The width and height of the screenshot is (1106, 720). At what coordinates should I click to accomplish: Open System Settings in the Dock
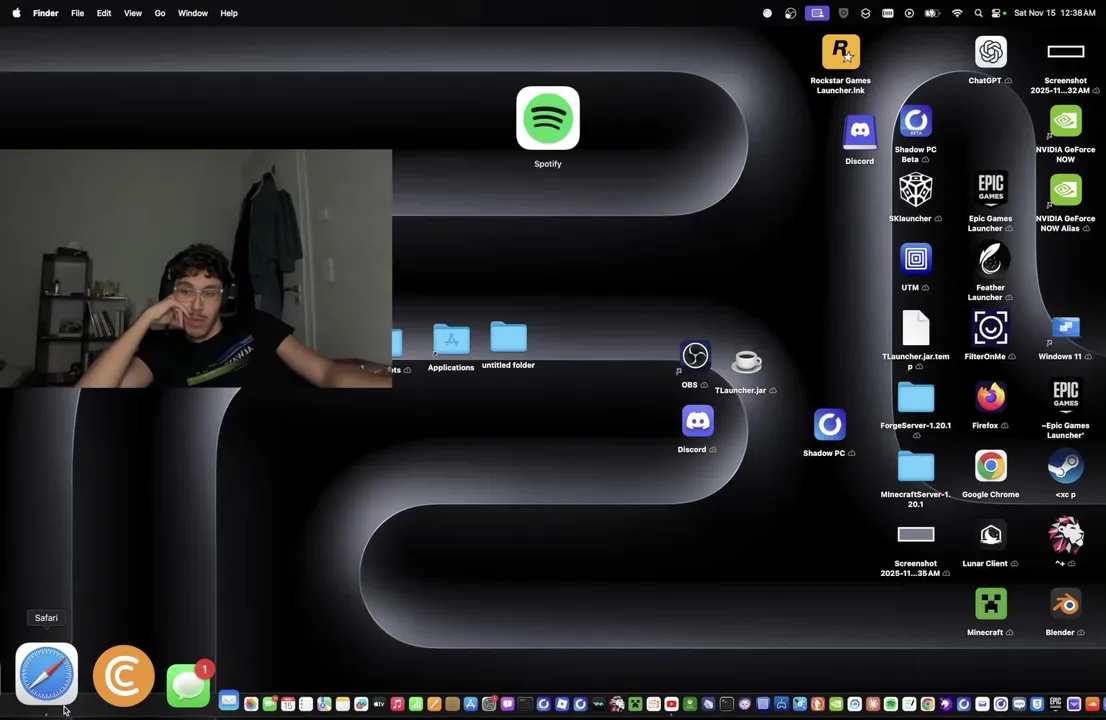click(x=489, y=704)
